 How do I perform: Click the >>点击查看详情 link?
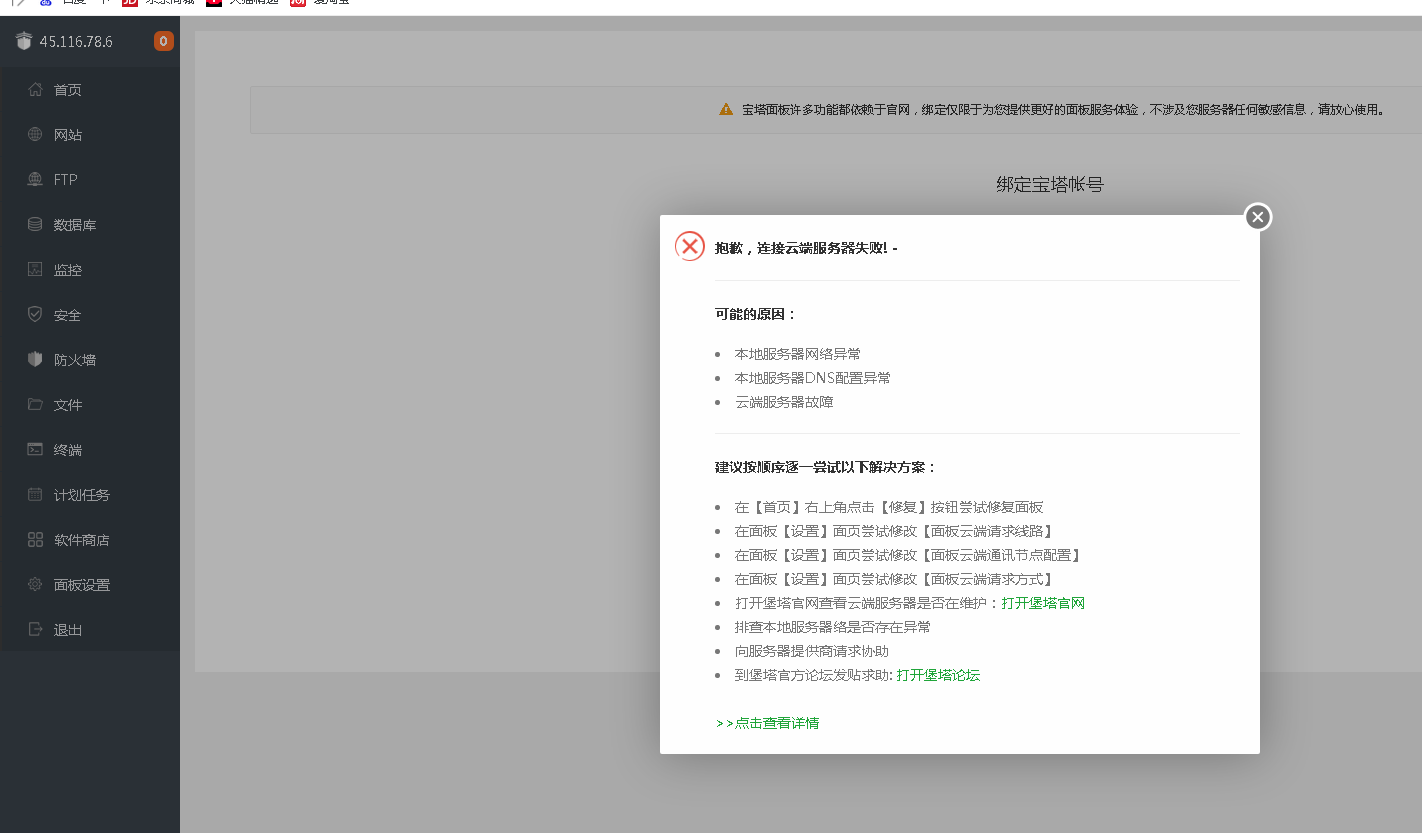(768, 723)
